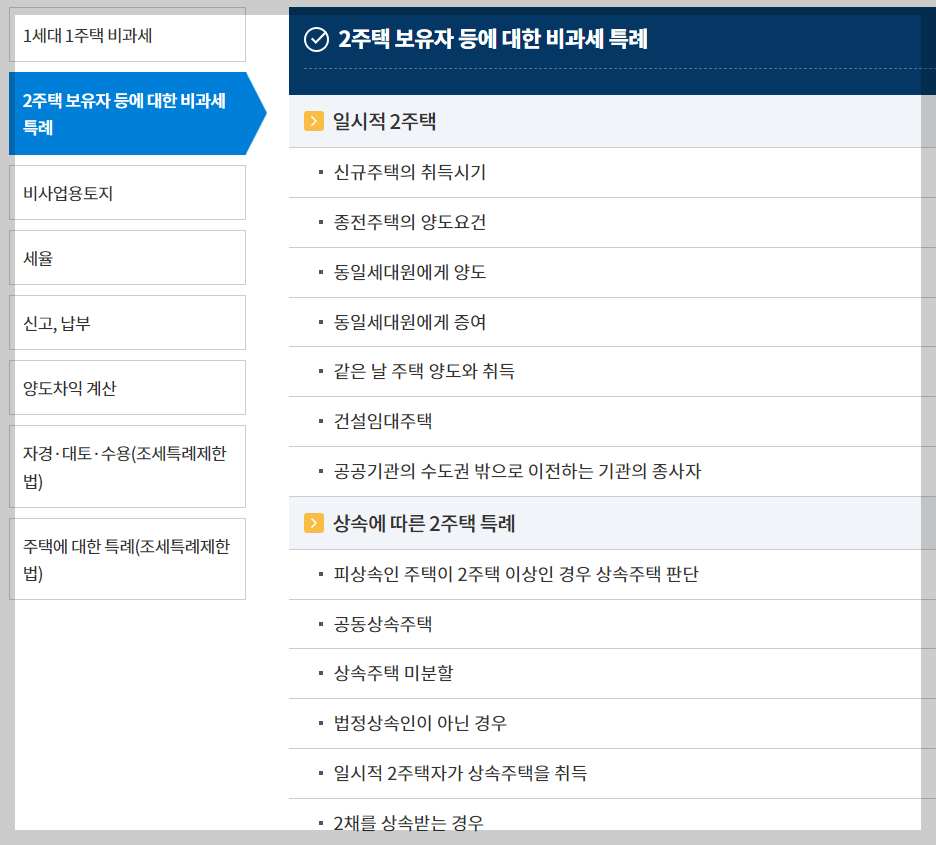Open the 1세대 1주택 비과세 menu
This screenshot has height=845, width=936.
(x=127, y=36)
